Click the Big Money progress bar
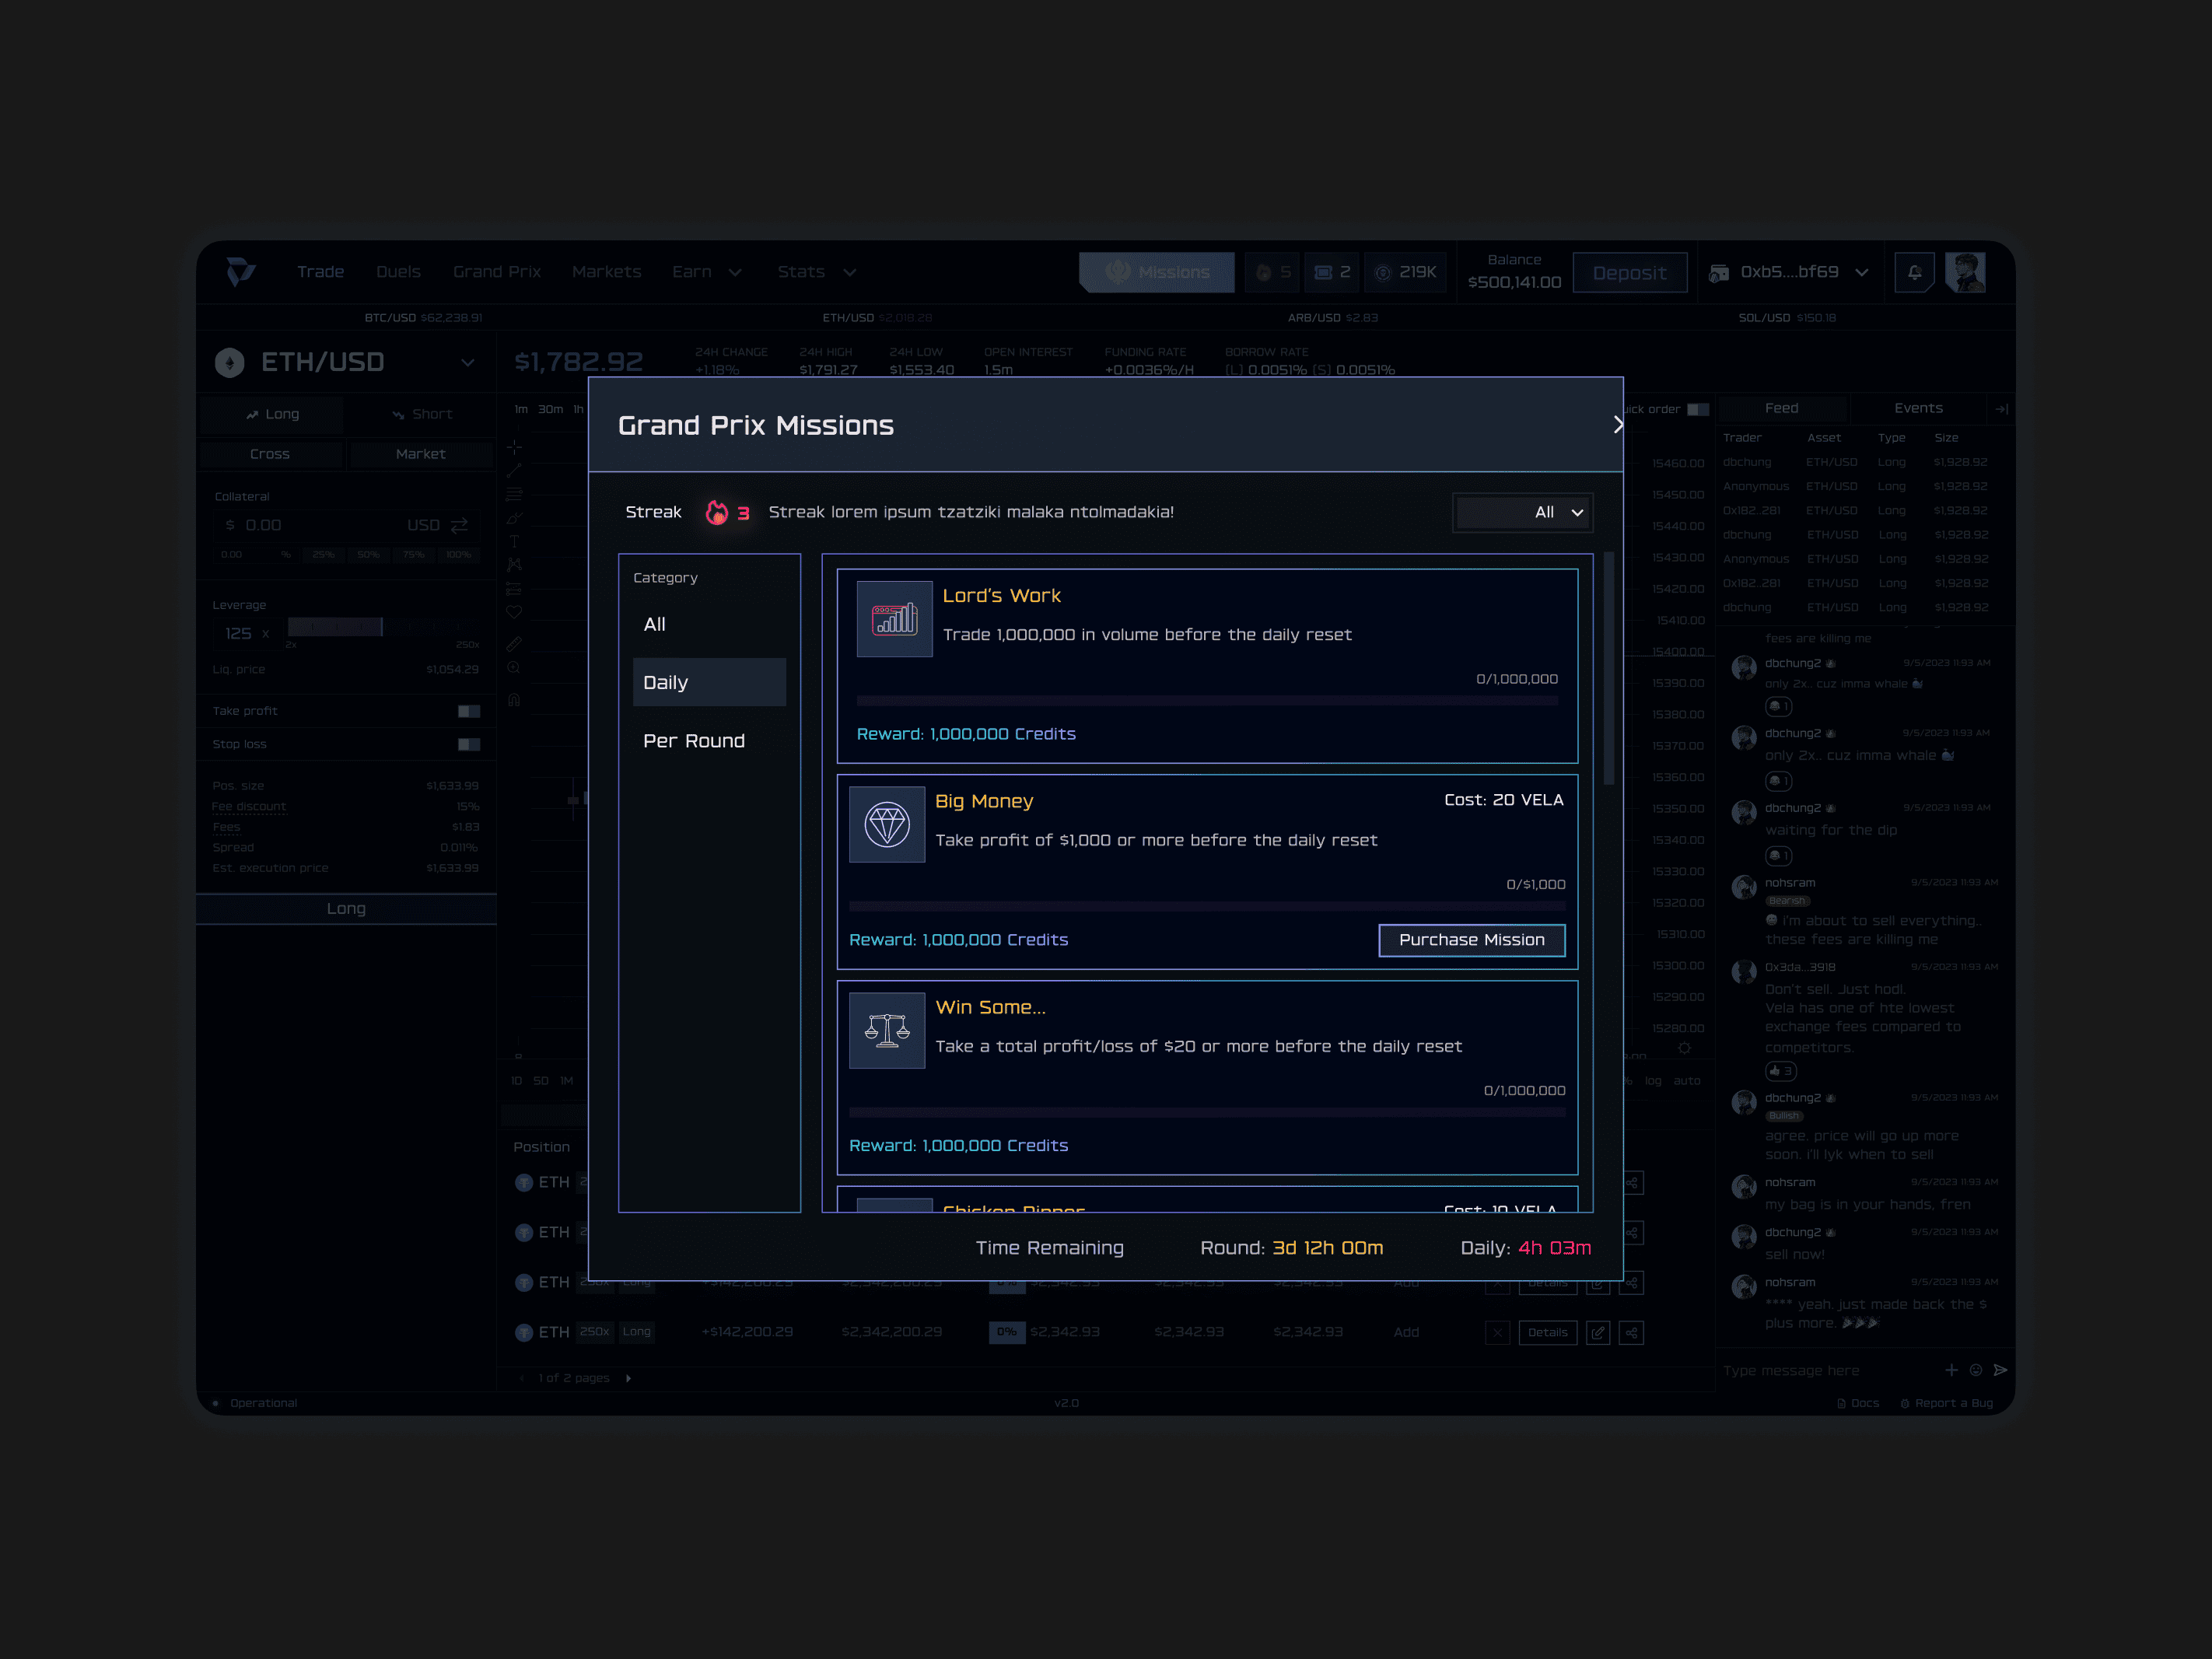This screenshot has width=2212, height=1659. (1207, 907)
